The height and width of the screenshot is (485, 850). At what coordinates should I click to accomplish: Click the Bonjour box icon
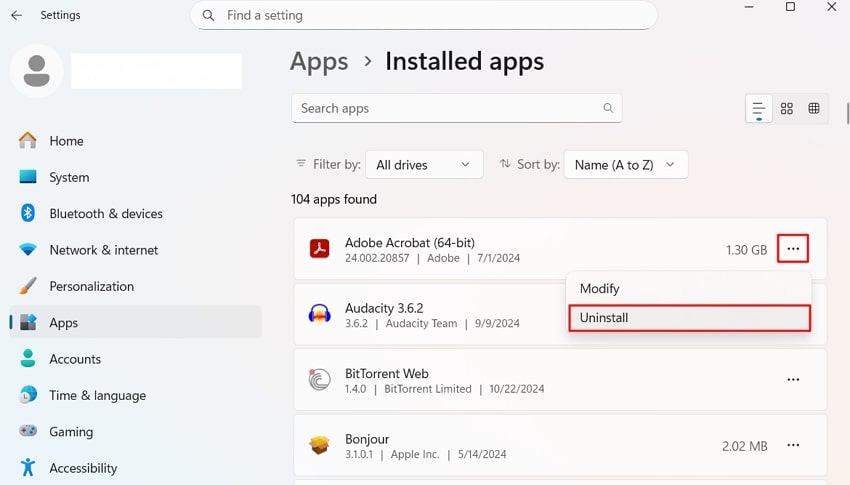coord(319,445)
